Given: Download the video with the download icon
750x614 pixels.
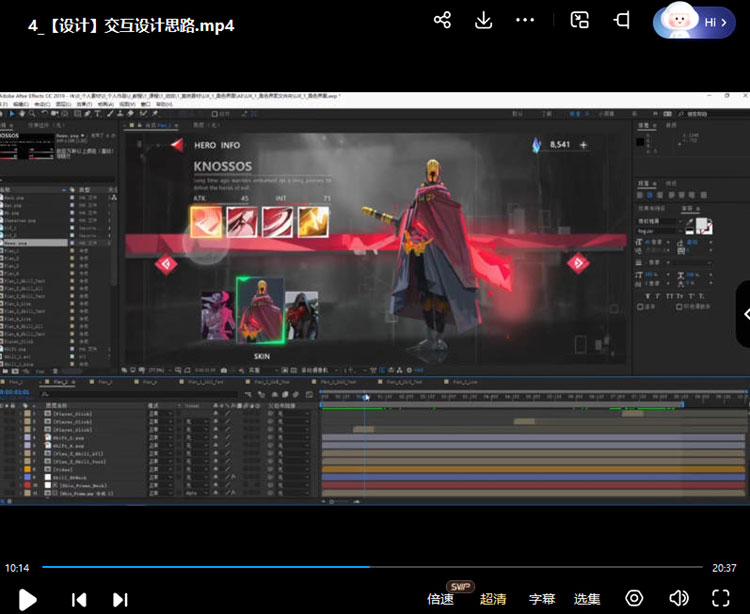Looking at the screenshot, I should coord(484,20).
